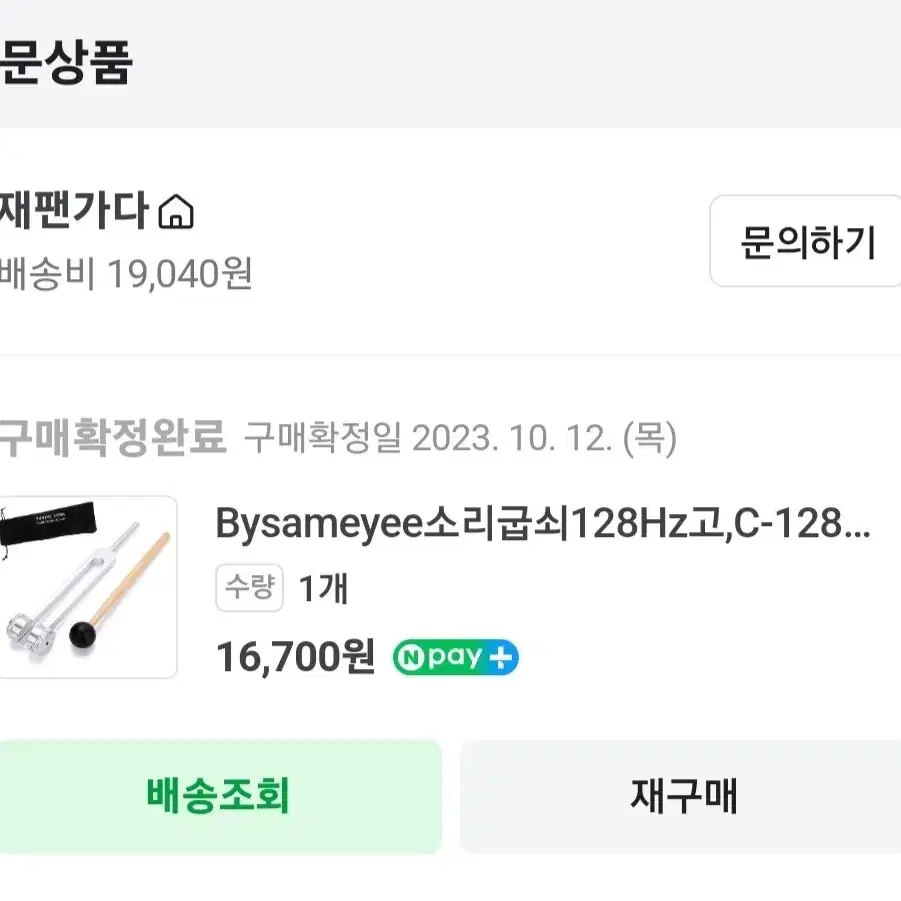The height and width of the screenshot is (901, 901).
Task: Open the tuning fork product thumbnail
Action: click(87, 587)
